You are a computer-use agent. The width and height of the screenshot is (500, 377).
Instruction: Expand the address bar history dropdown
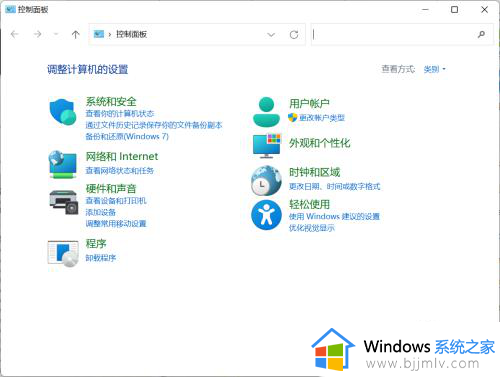click(x=271, y=34)
